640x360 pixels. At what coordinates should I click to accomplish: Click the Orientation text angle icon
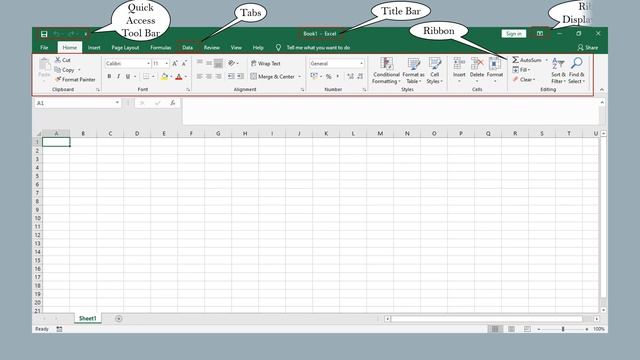(x=231, y=63)
